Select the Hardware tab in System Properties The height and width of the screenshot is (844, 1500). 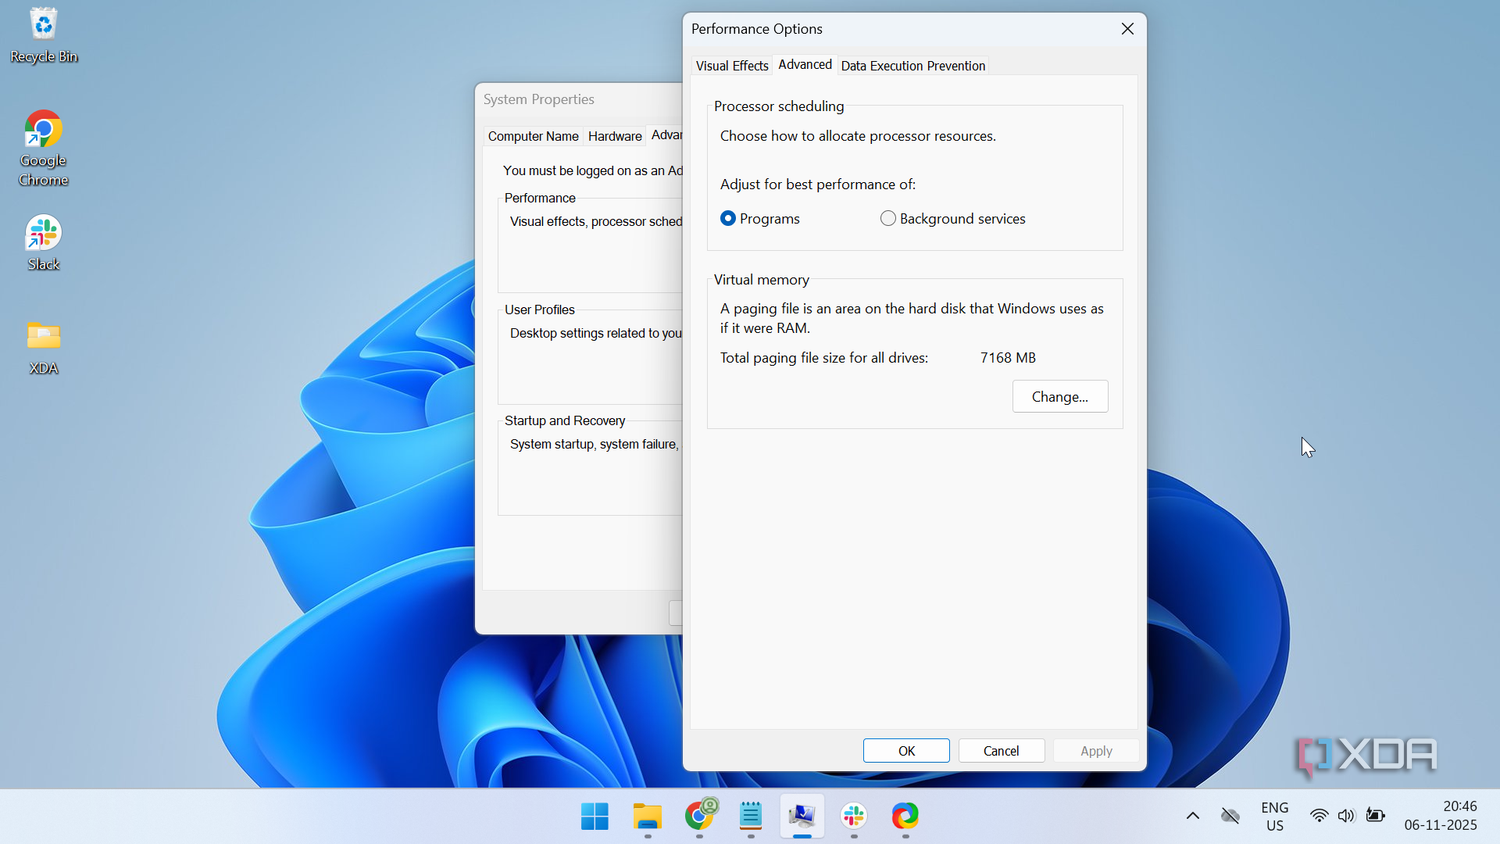(x=614, y=136)
